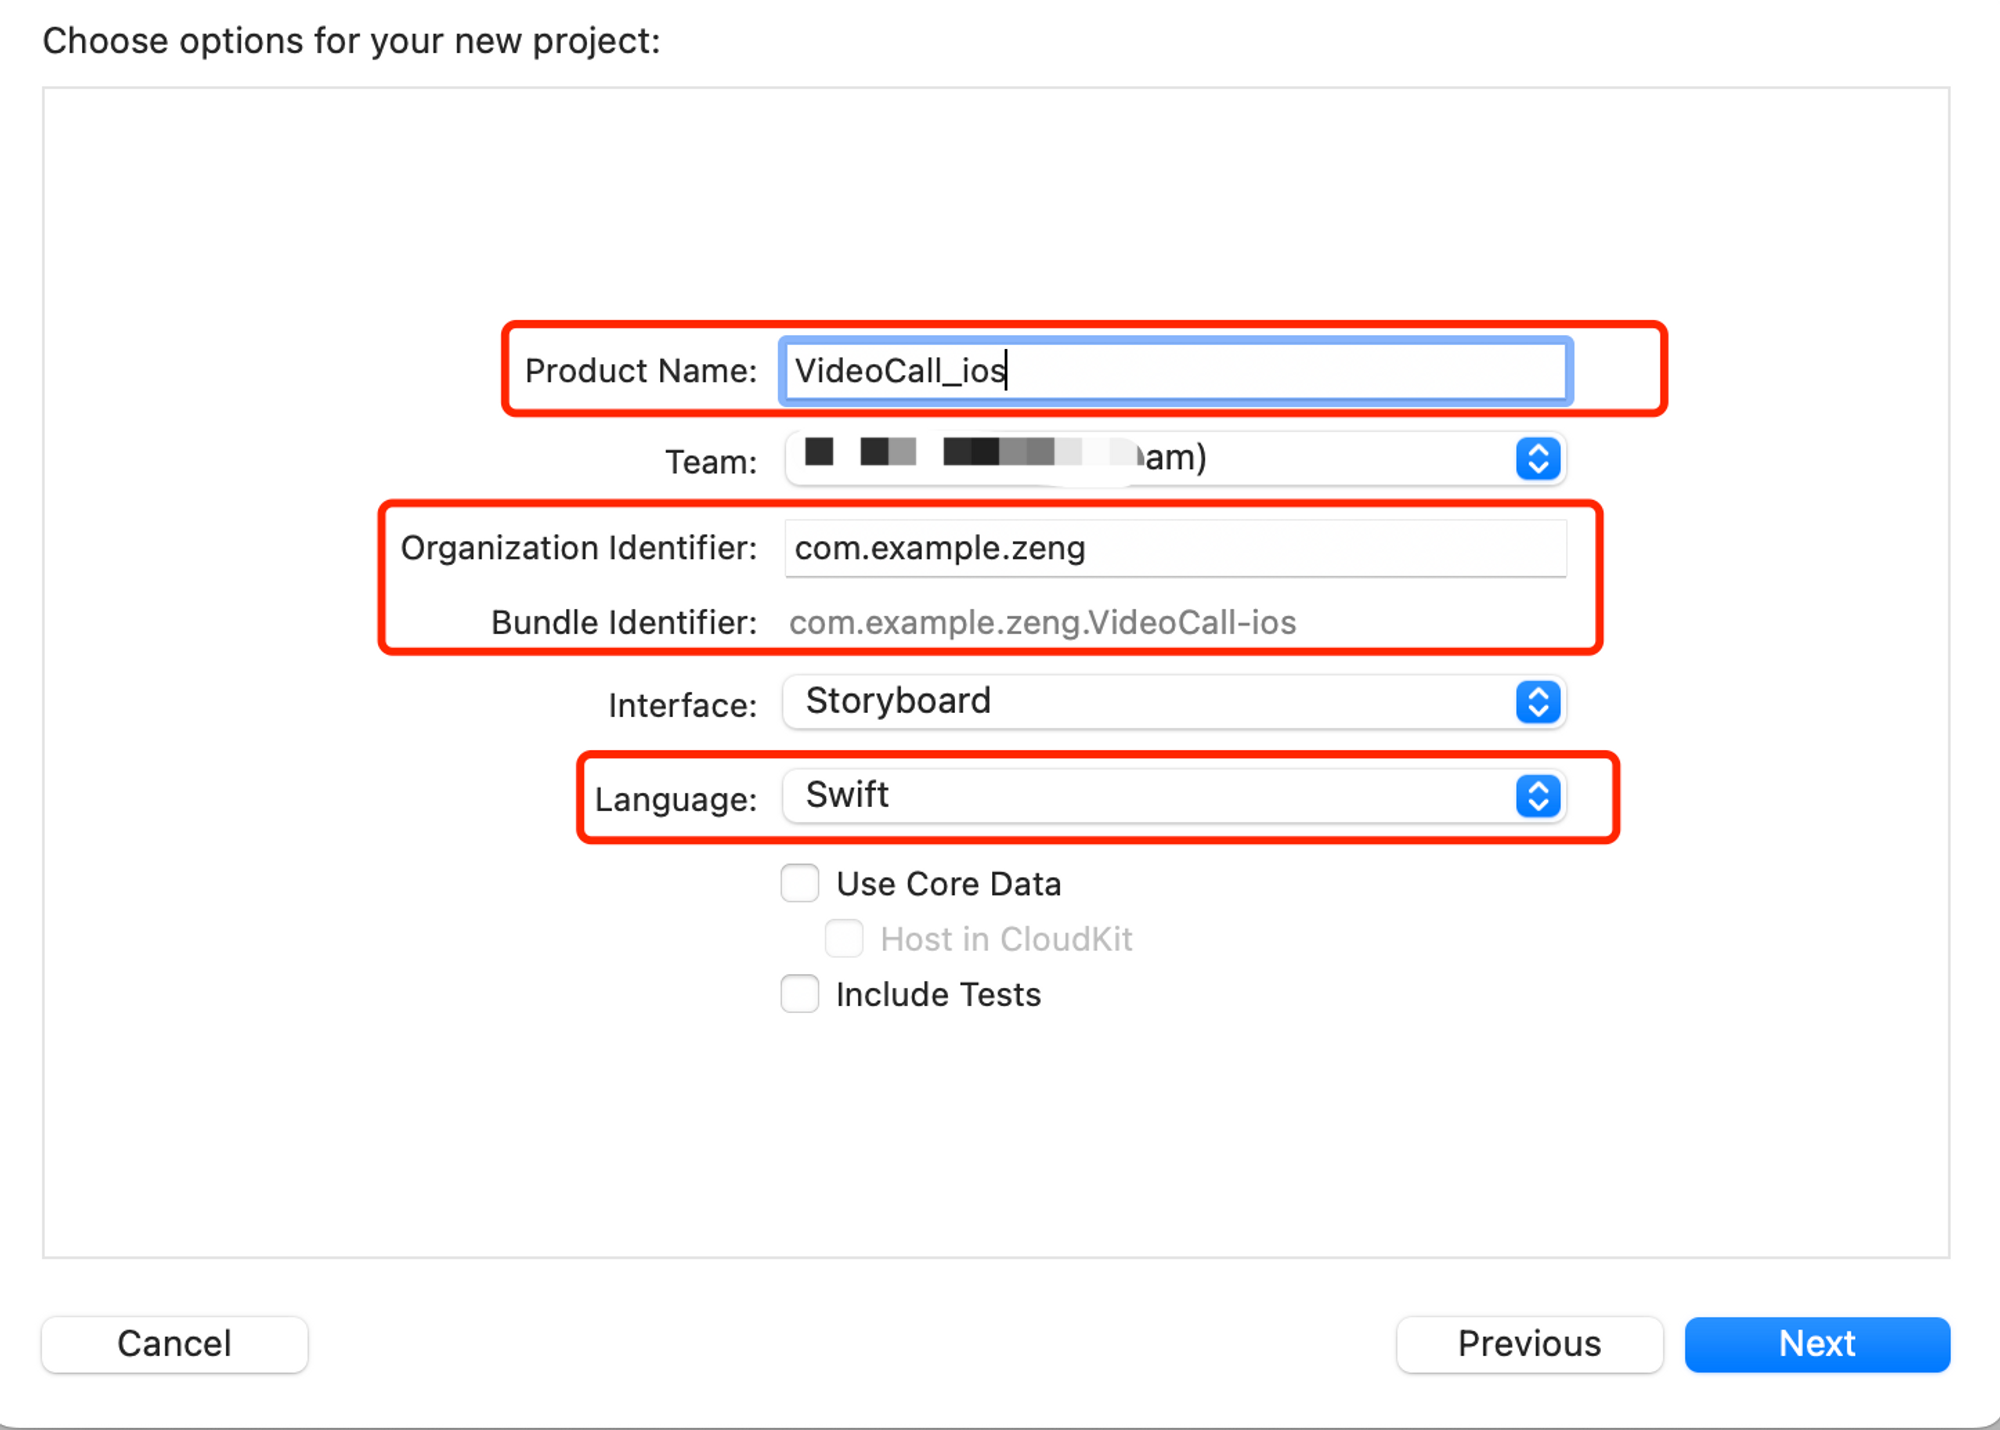Click the Cancel button
Image resolution: width=2000 pixels, height=1430 pixels.
tap(175, 1344)
